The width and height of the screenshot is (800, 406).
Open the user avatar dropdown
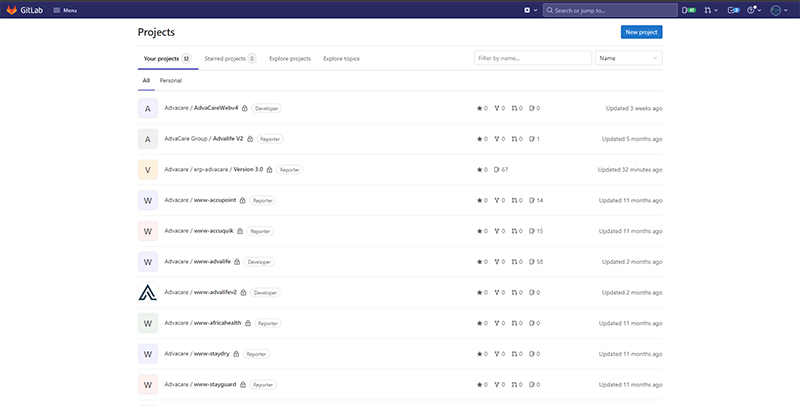click(x=779, y=10)
